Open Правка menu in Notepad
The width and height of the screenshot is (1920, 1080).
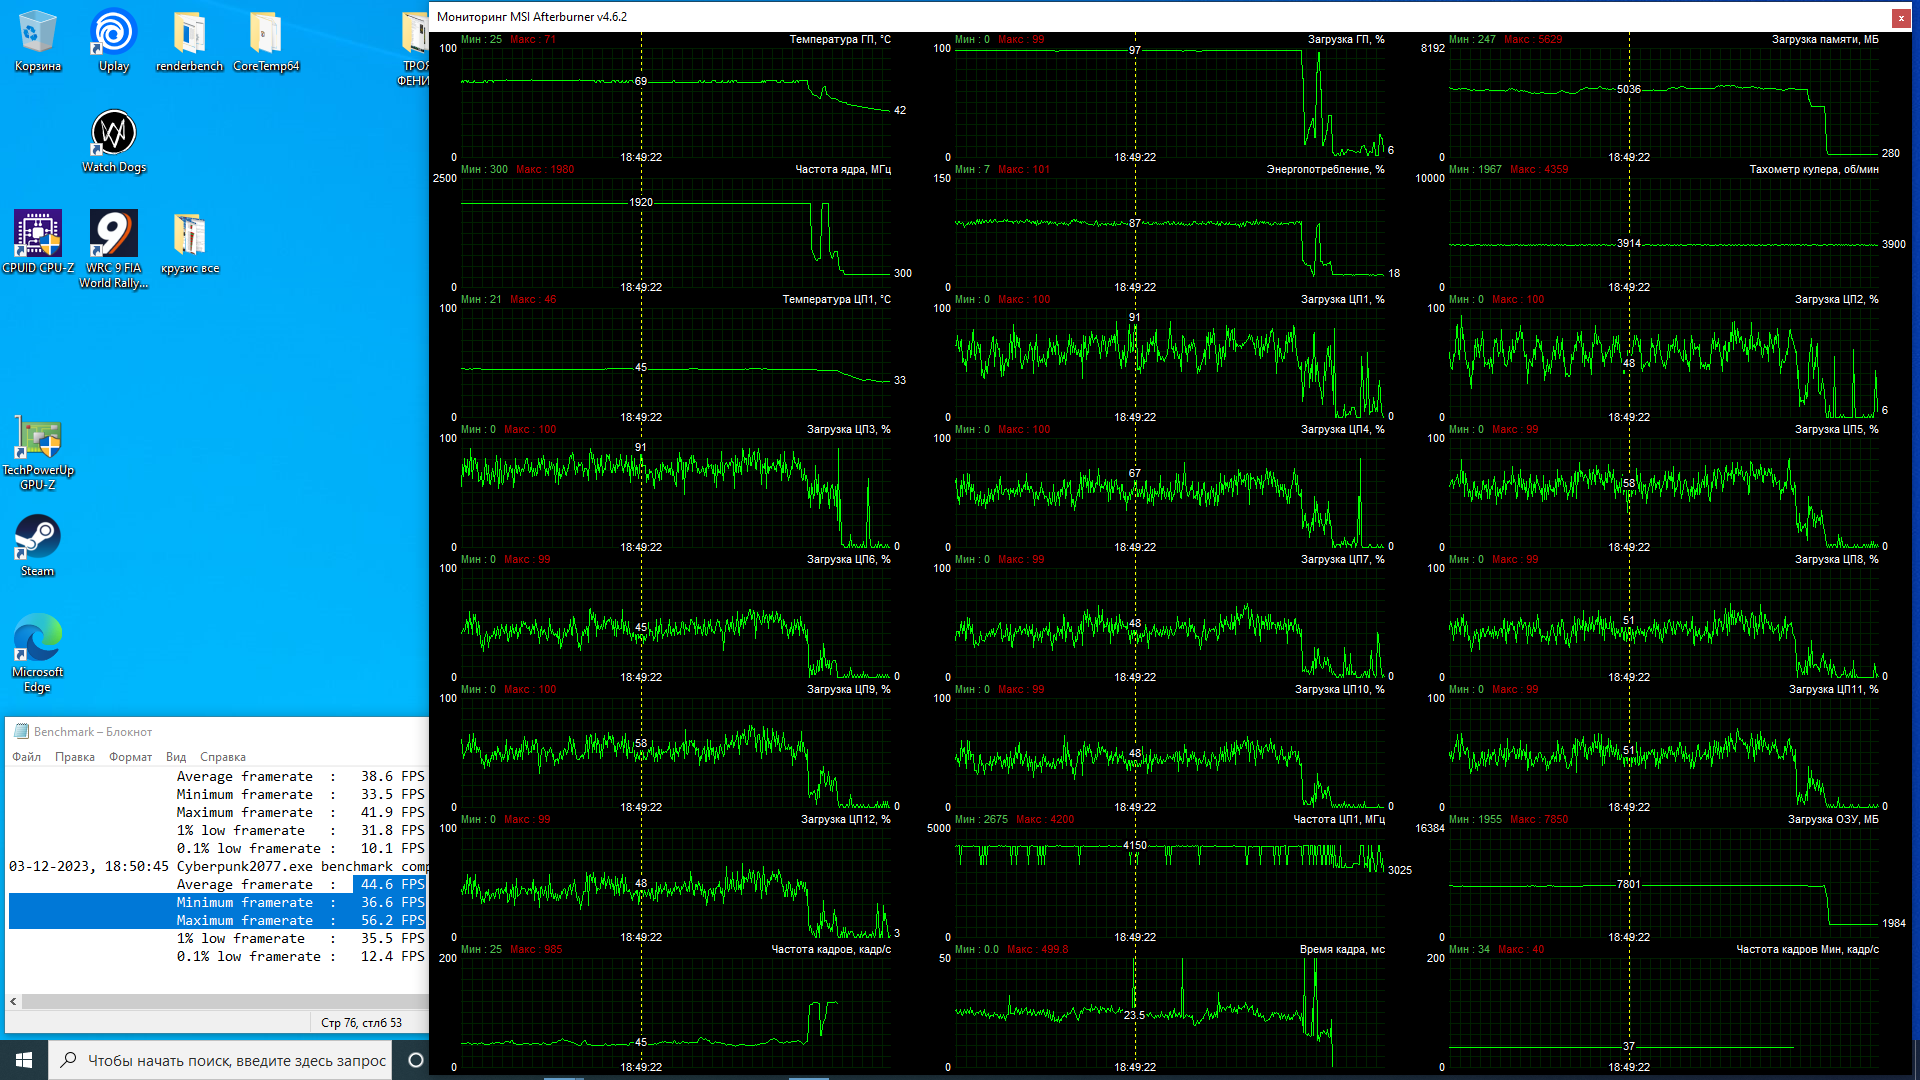75,757
